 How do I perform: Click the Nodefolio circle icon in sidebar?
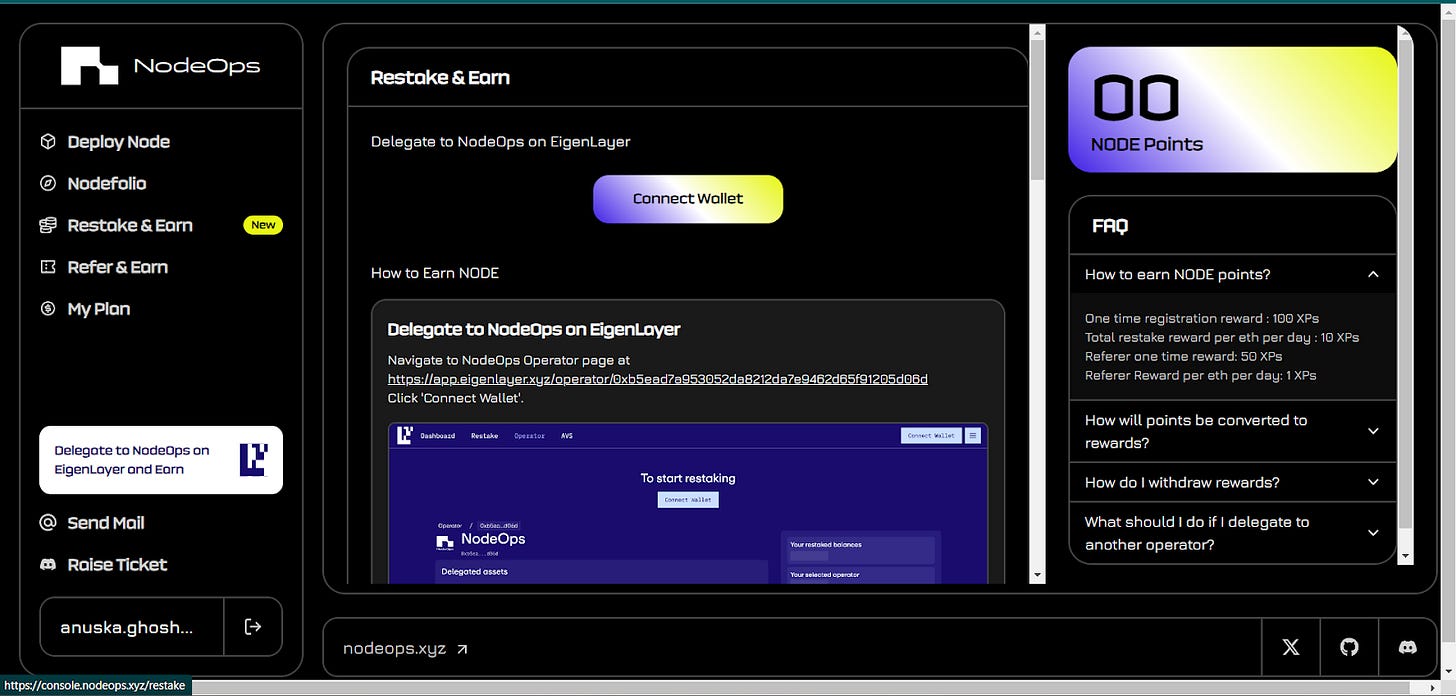click(48, 183)
